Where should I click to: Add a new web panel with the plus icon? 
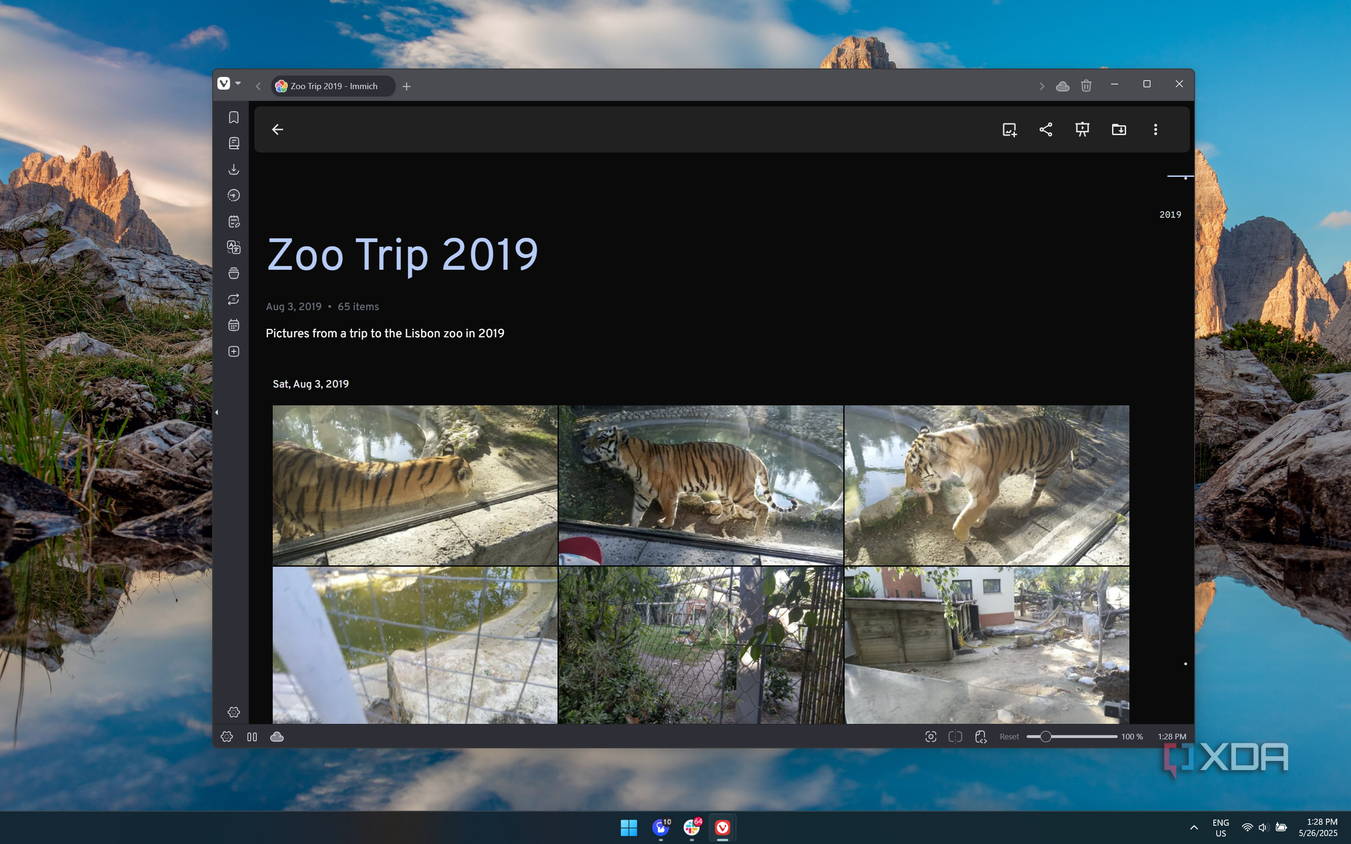233,351
